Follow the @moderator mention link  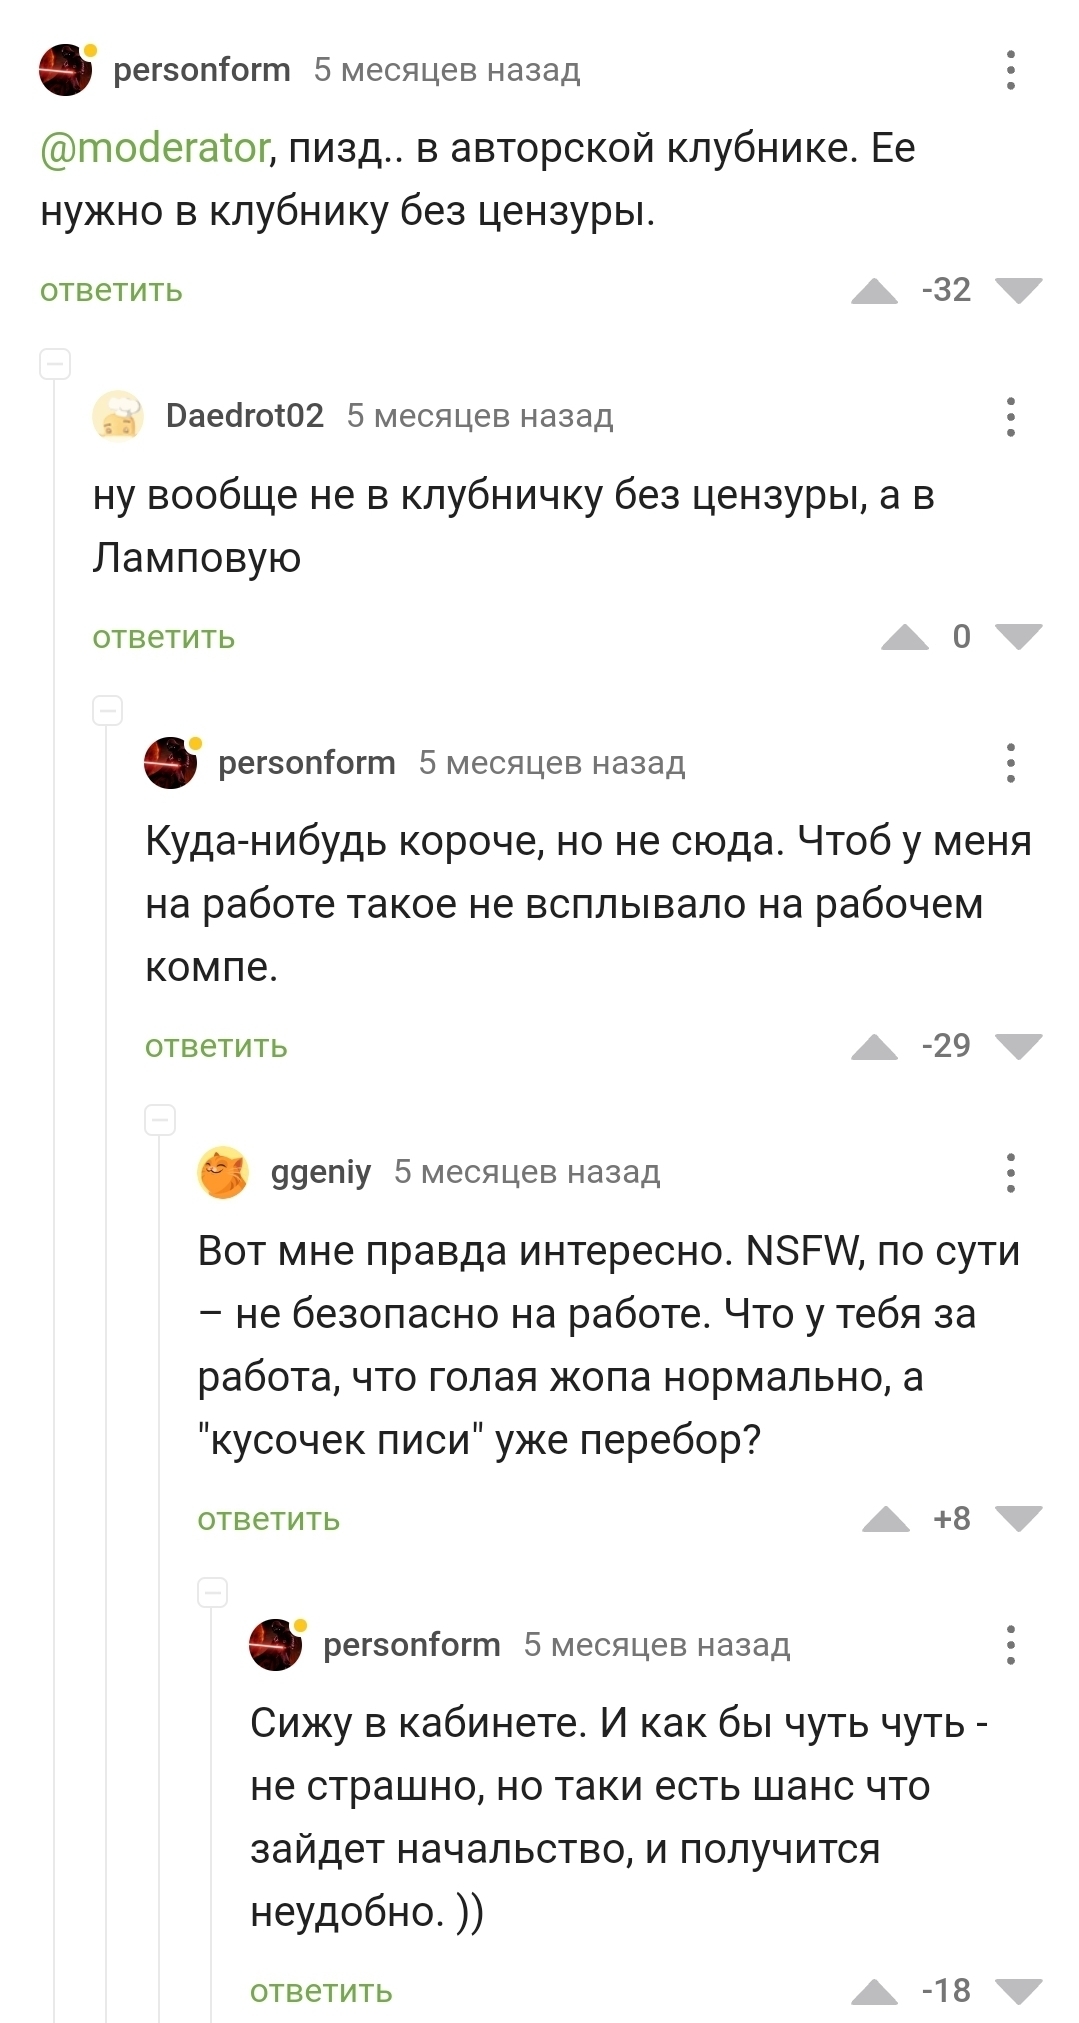point(154,148)
